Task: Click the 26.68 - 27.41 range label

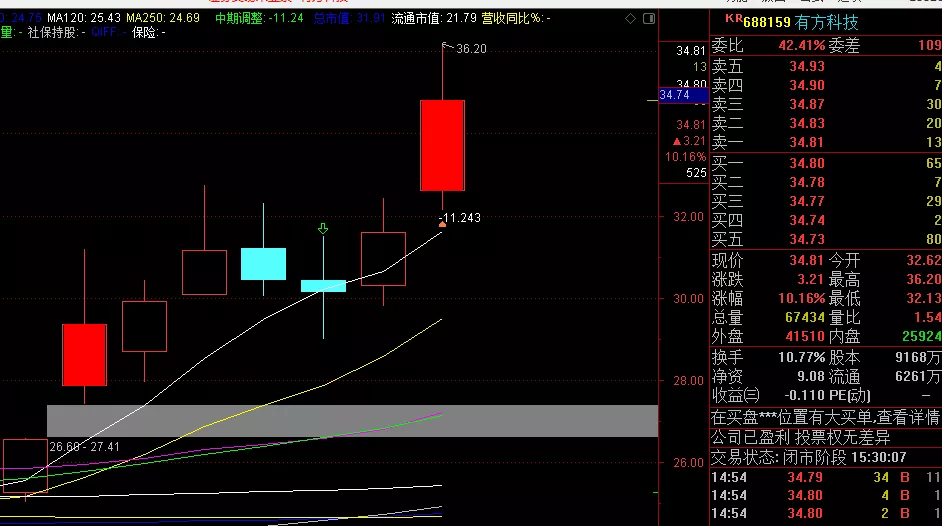Action: (85, 447)
